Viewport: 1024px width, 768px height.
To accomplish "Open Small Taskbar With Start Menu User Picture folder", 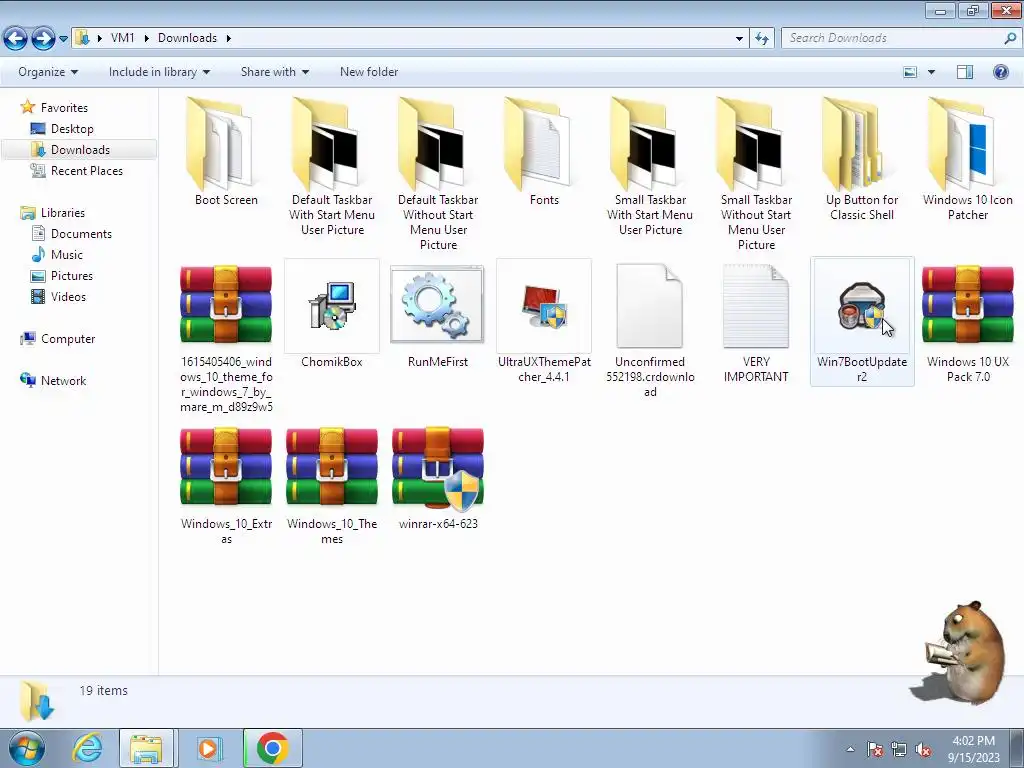I will pyautogui.click(x=650, y=167).
